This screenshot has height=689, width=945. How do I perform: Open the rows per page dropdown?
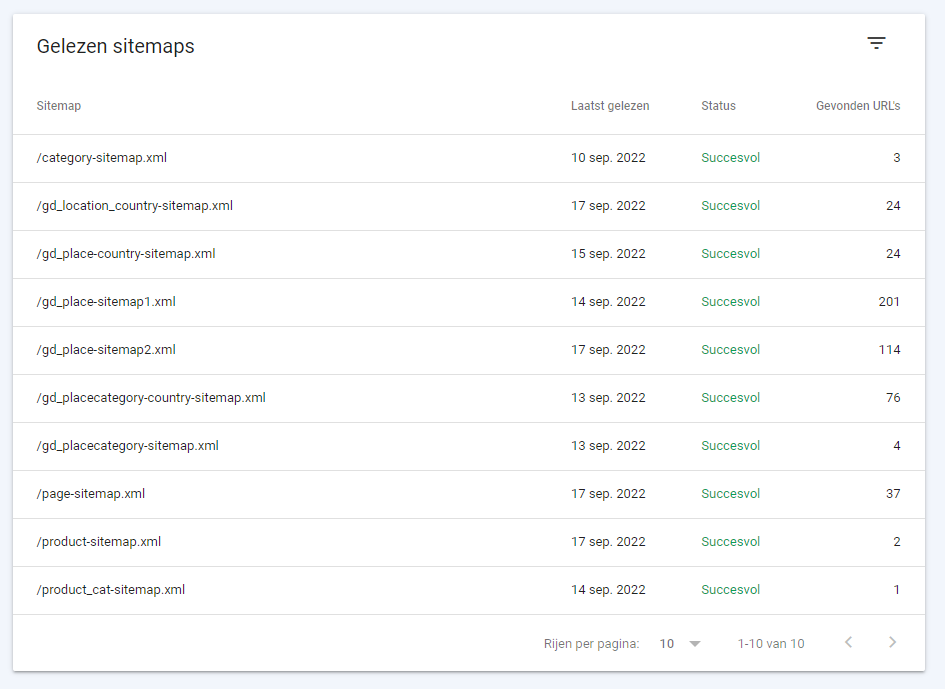click(680, 644)
